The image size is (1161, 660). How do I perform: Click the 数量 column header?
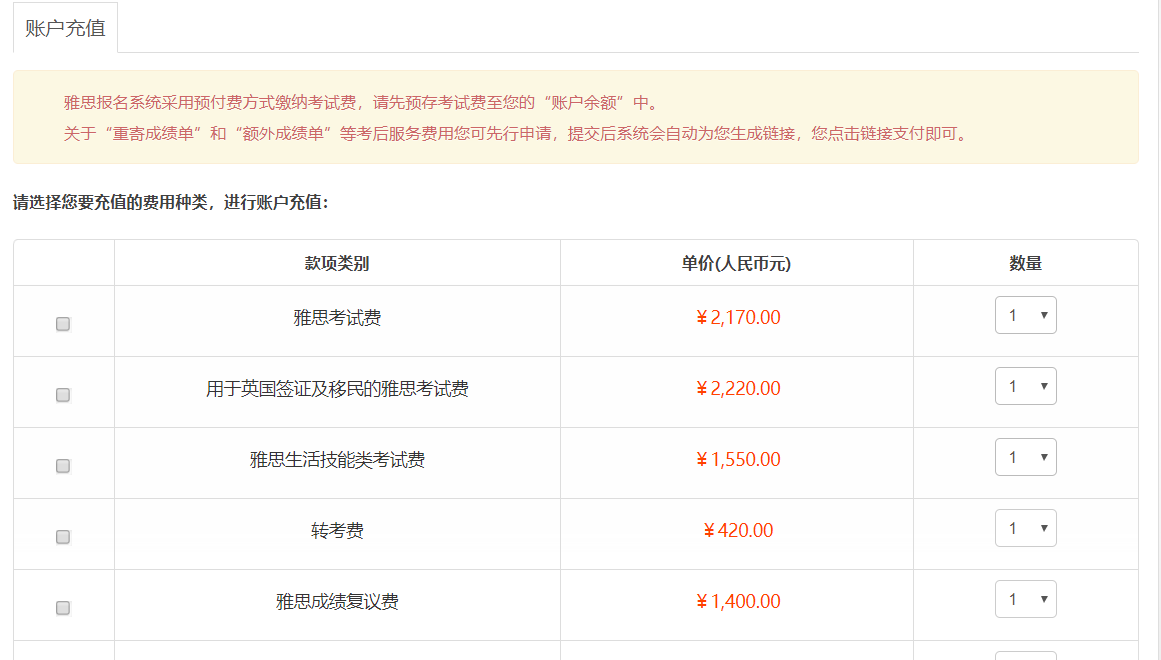click(x=1026, y=264)
